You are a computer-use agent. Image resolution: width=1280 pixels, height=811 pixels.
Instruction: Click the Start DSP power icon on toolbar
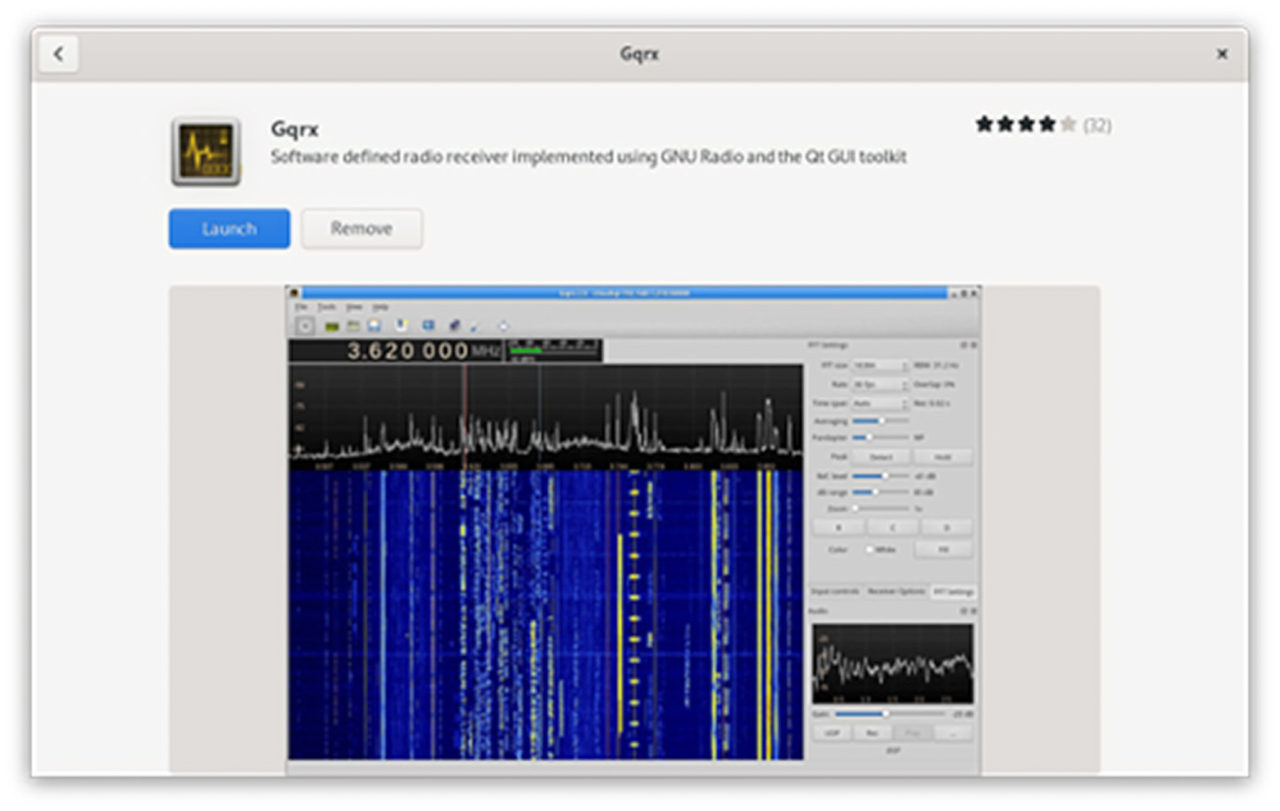point(305,324)
